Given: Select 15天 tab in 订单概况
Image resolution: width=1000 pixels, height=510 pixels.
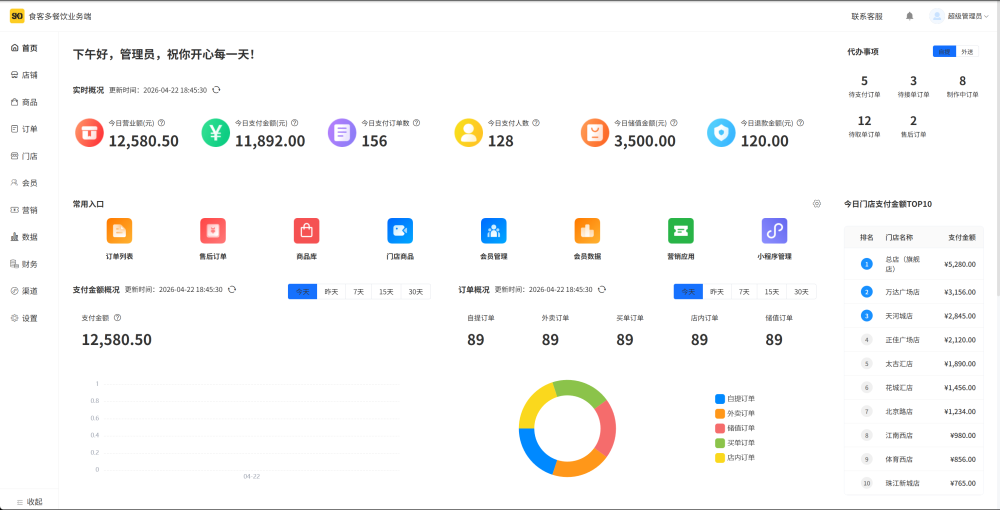Looking at the screenshot, I should (772, 291).
